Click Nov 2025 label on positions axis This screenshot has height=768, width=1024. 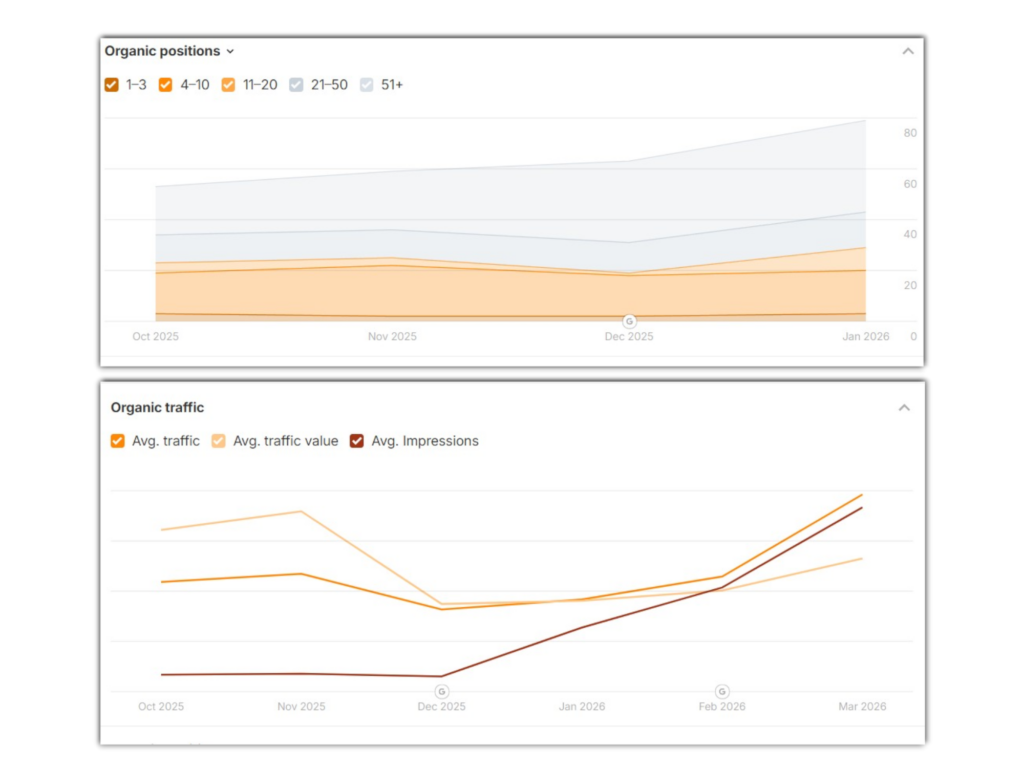tap(392, 337)
